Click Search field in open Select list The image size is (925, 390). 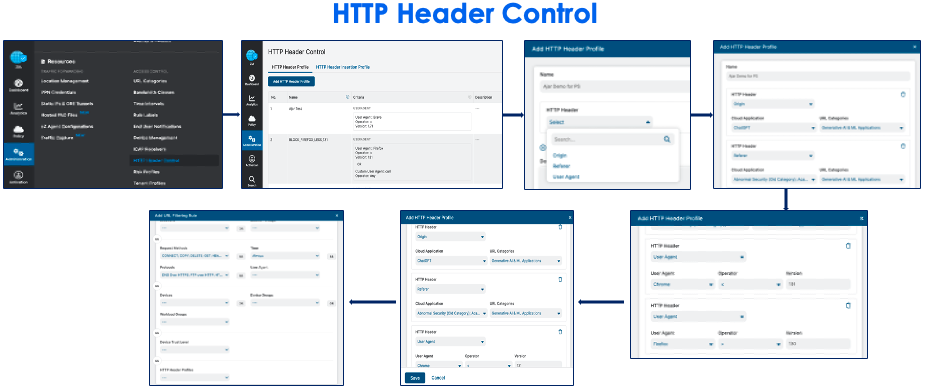(x=612, y=139)
